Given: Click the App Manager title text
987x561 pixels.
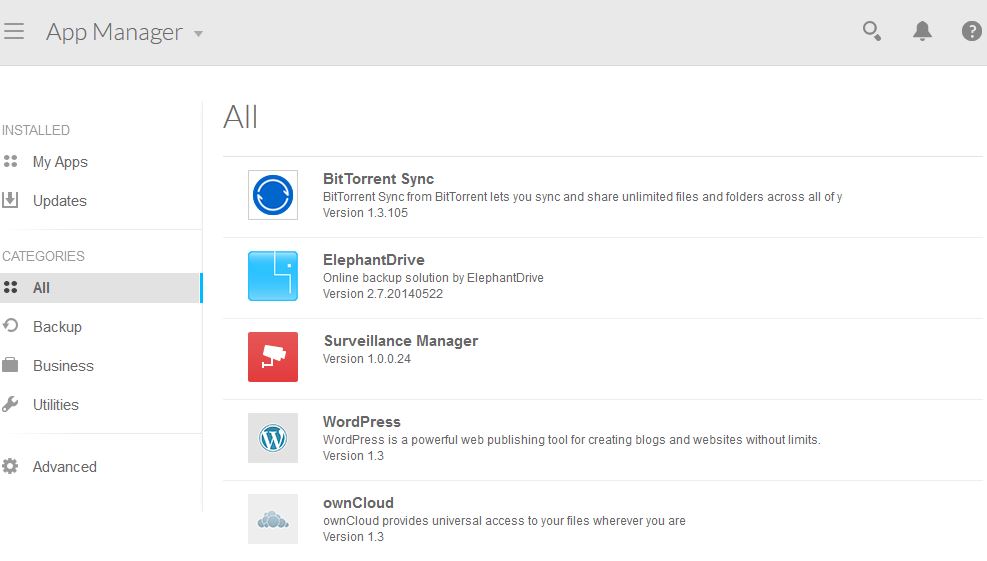Looking at the screenshot, I should pos(115,32).
